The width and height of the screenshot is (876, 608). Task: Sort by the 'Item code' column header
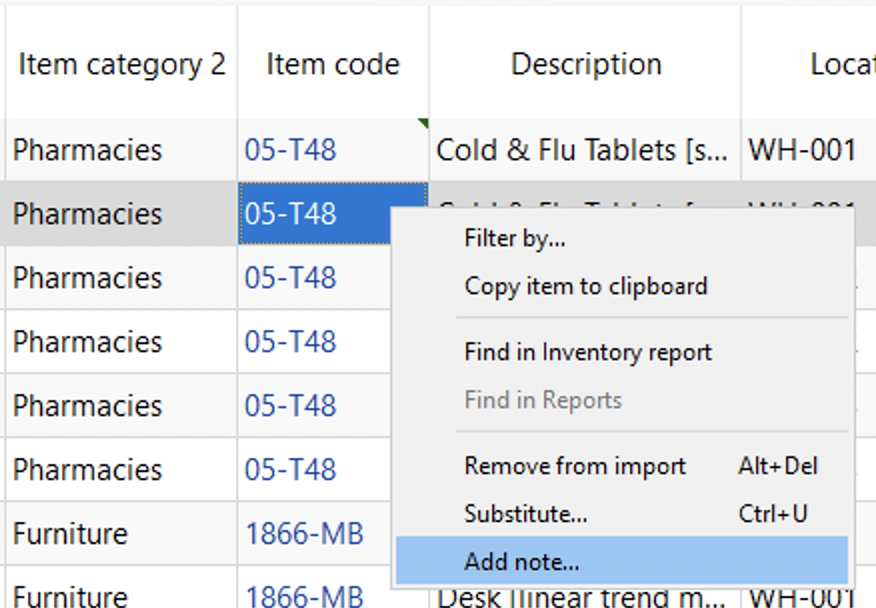(333, 65)
